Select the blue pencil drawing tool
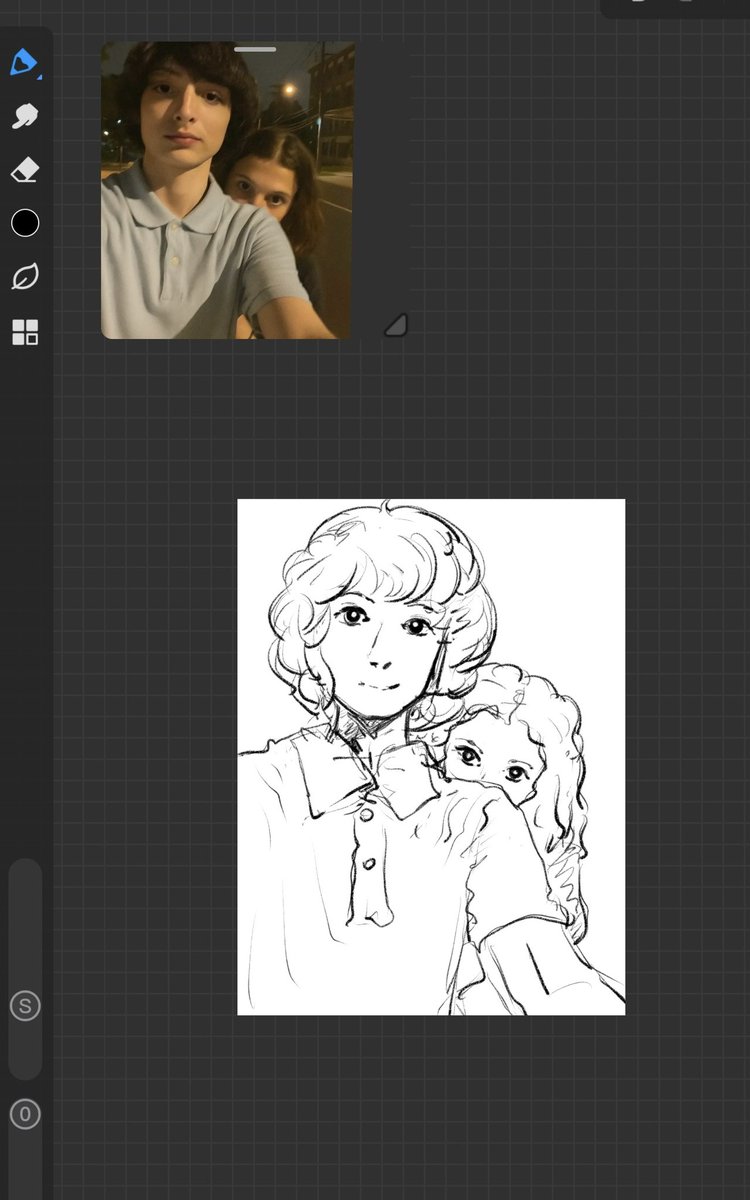750x1200 pixels. (x=24, y=62)
